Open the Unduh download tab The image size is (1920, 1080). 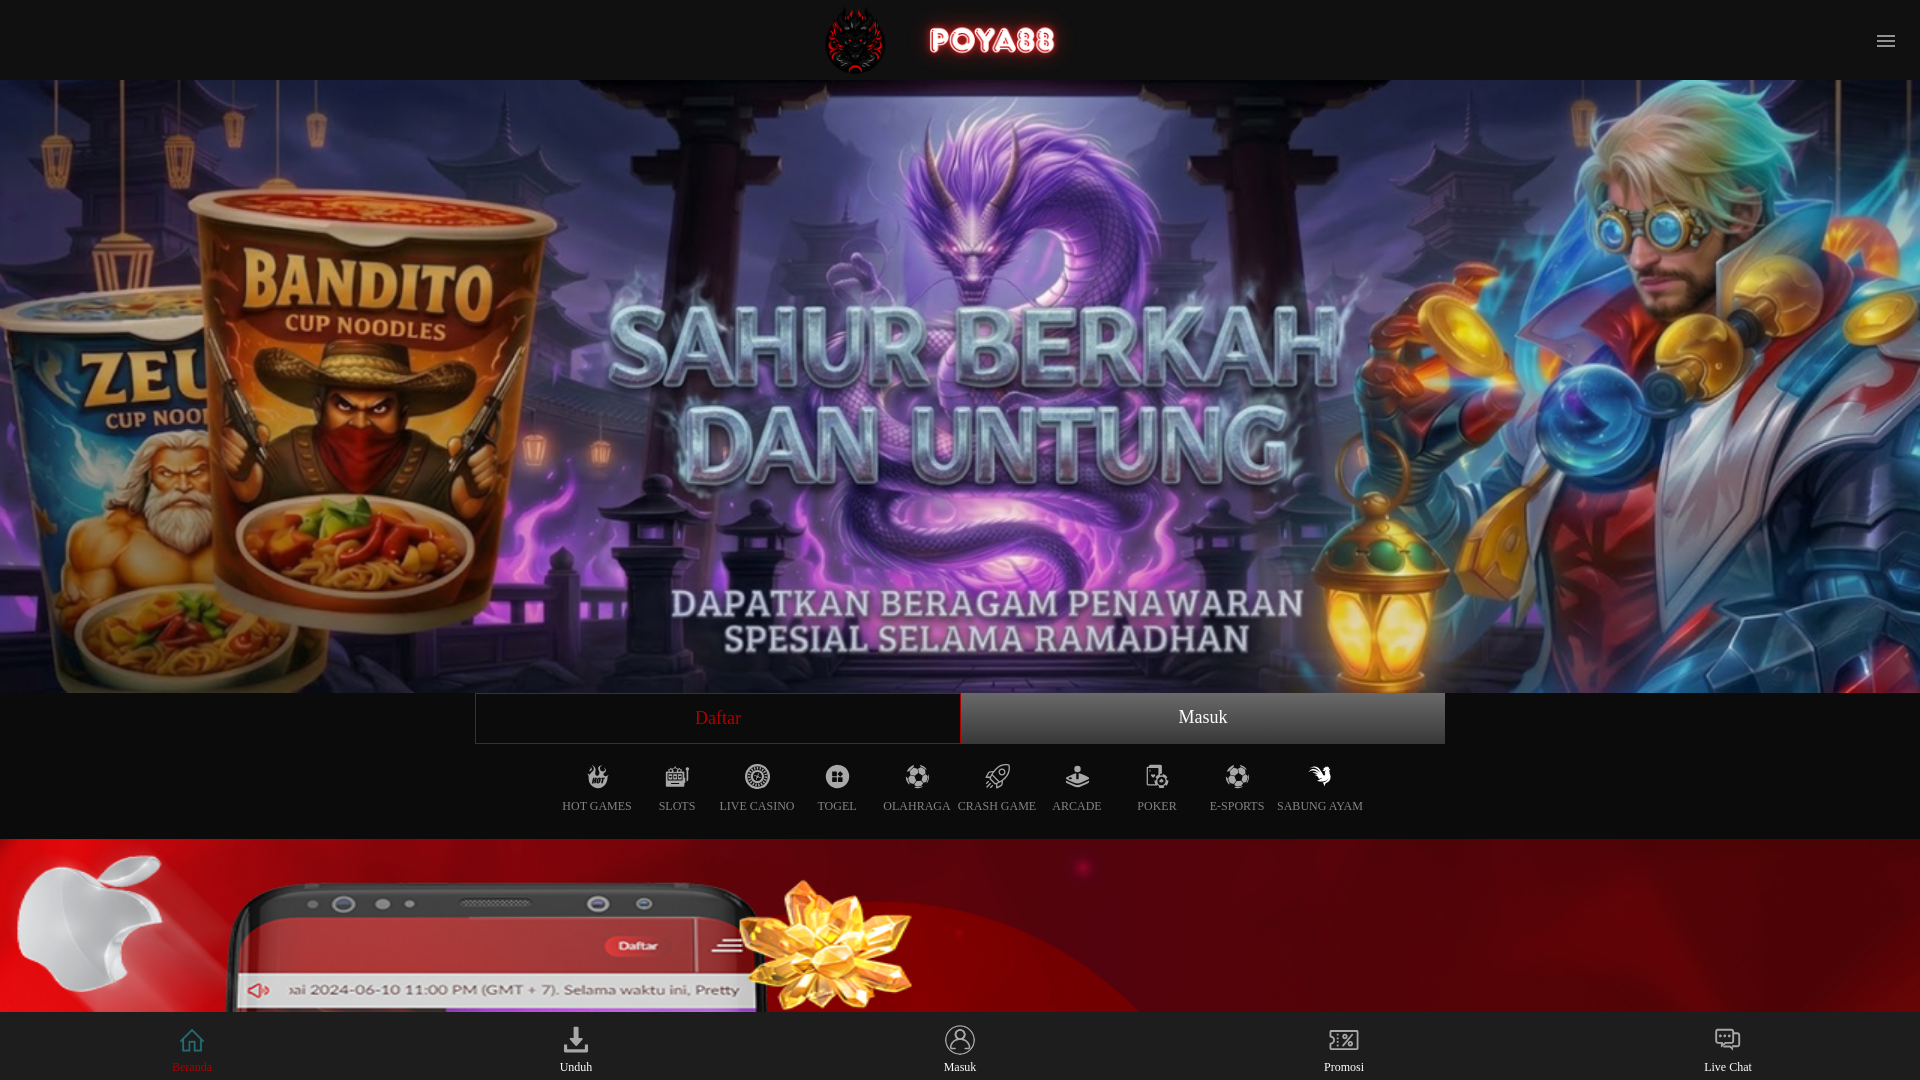click(576, 1048)
